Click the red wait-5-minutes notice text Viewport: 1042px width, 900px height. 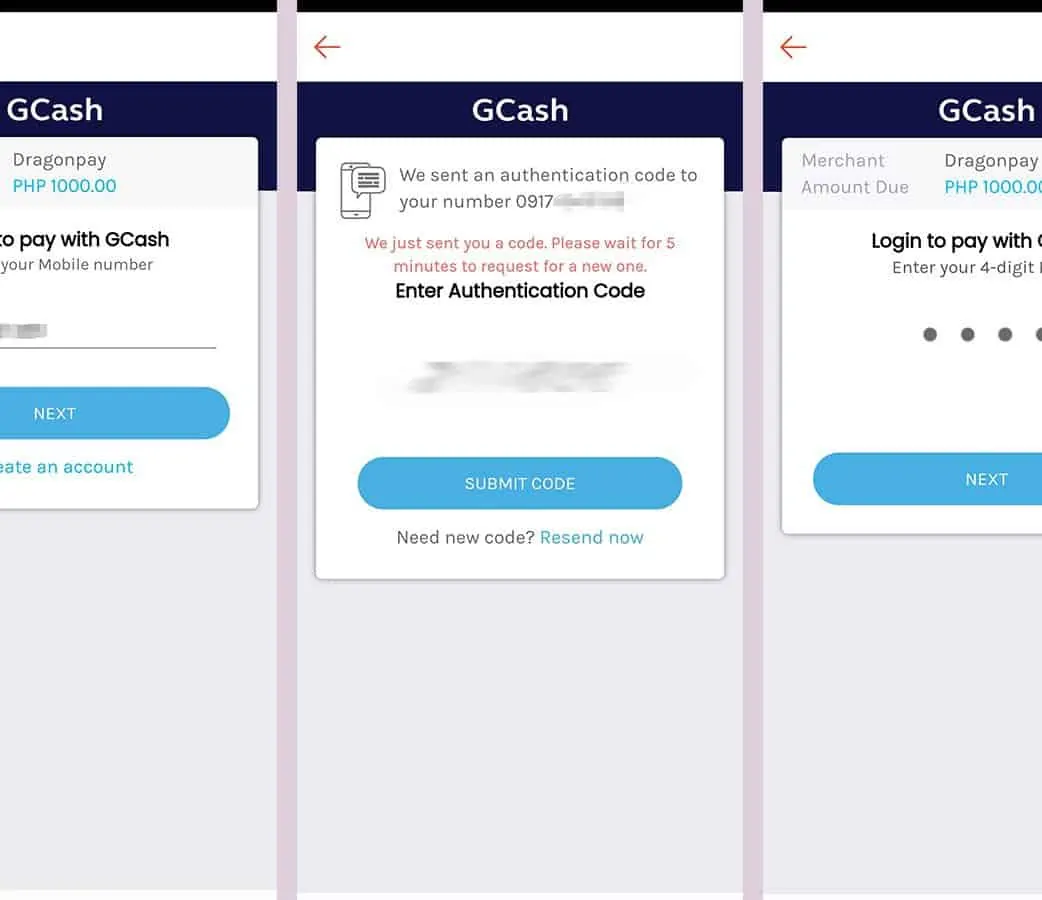click(x=520, y=255)
